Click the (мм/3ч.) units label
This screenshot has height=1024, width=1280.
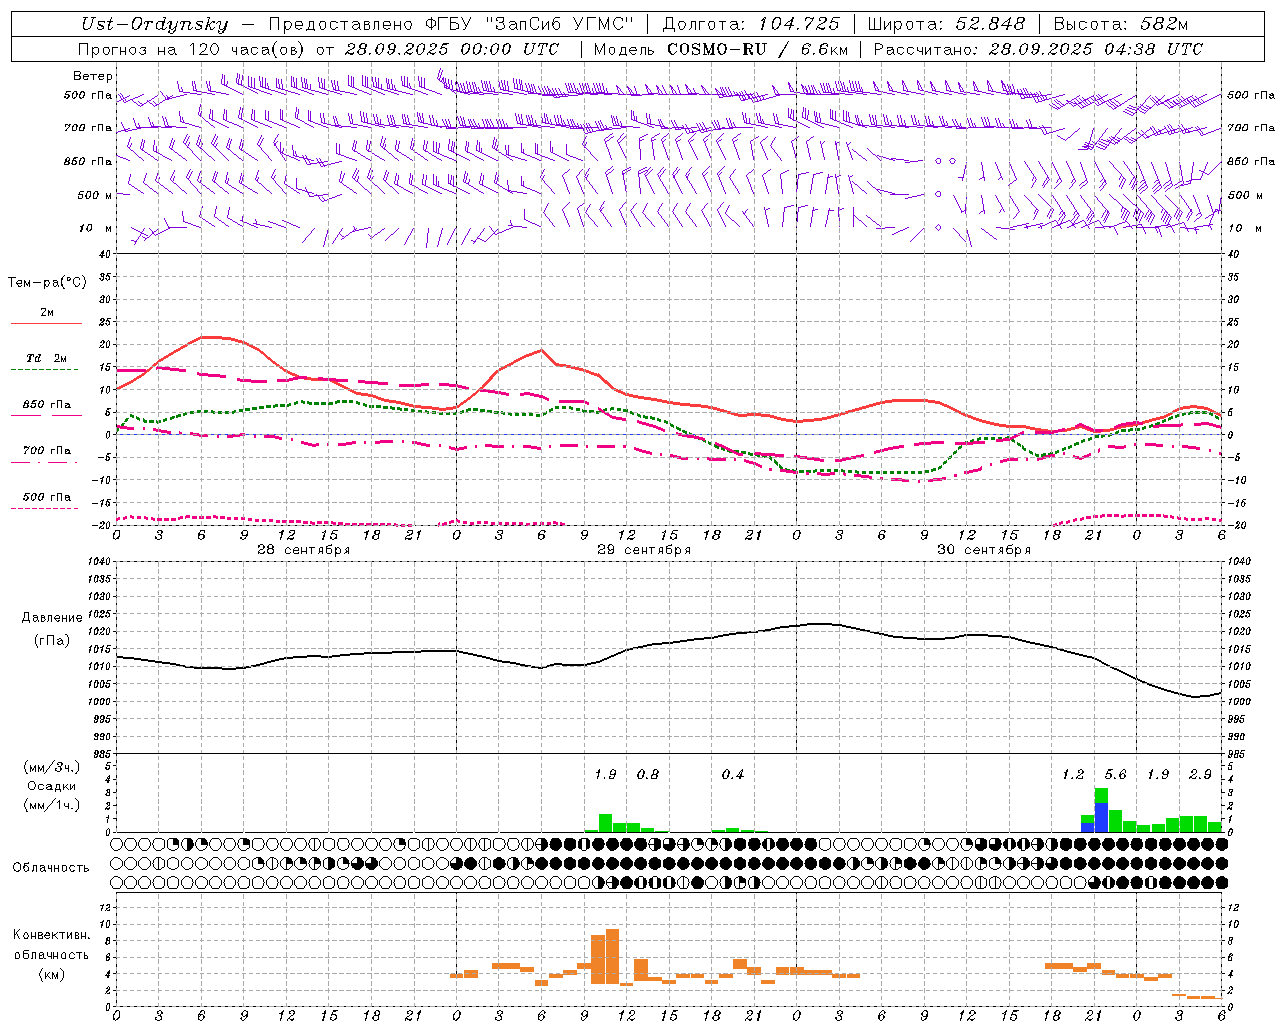(x=52, y=767)
